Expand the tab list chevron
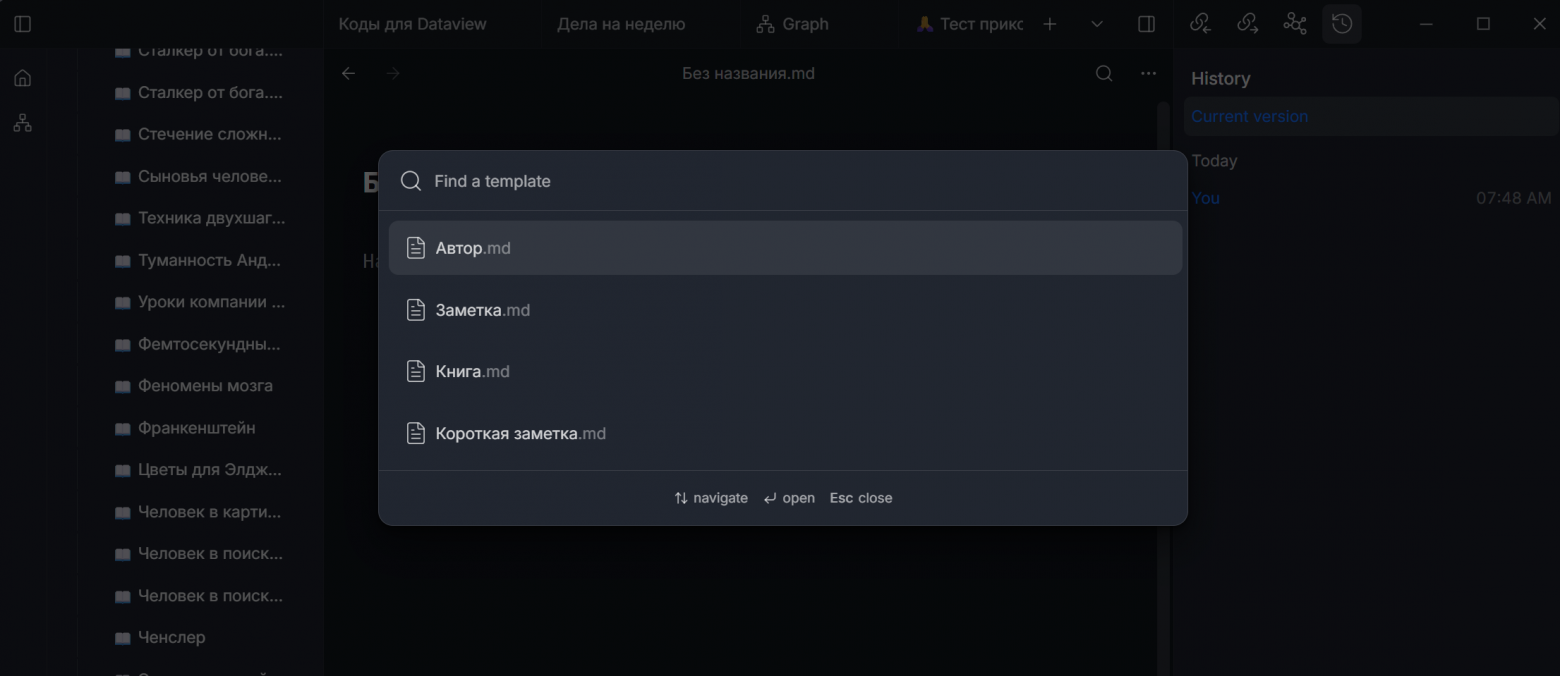 pyautogui.click(x=1097, y=24)
